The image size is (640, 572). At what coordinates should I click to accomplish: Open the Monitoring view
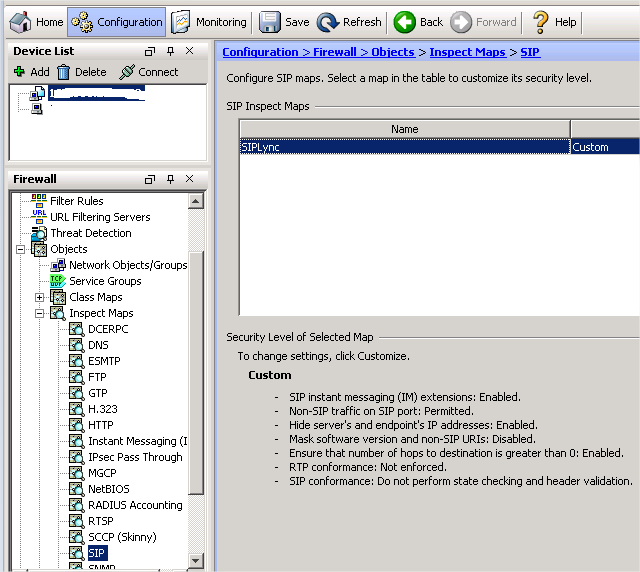coord(209,22)
